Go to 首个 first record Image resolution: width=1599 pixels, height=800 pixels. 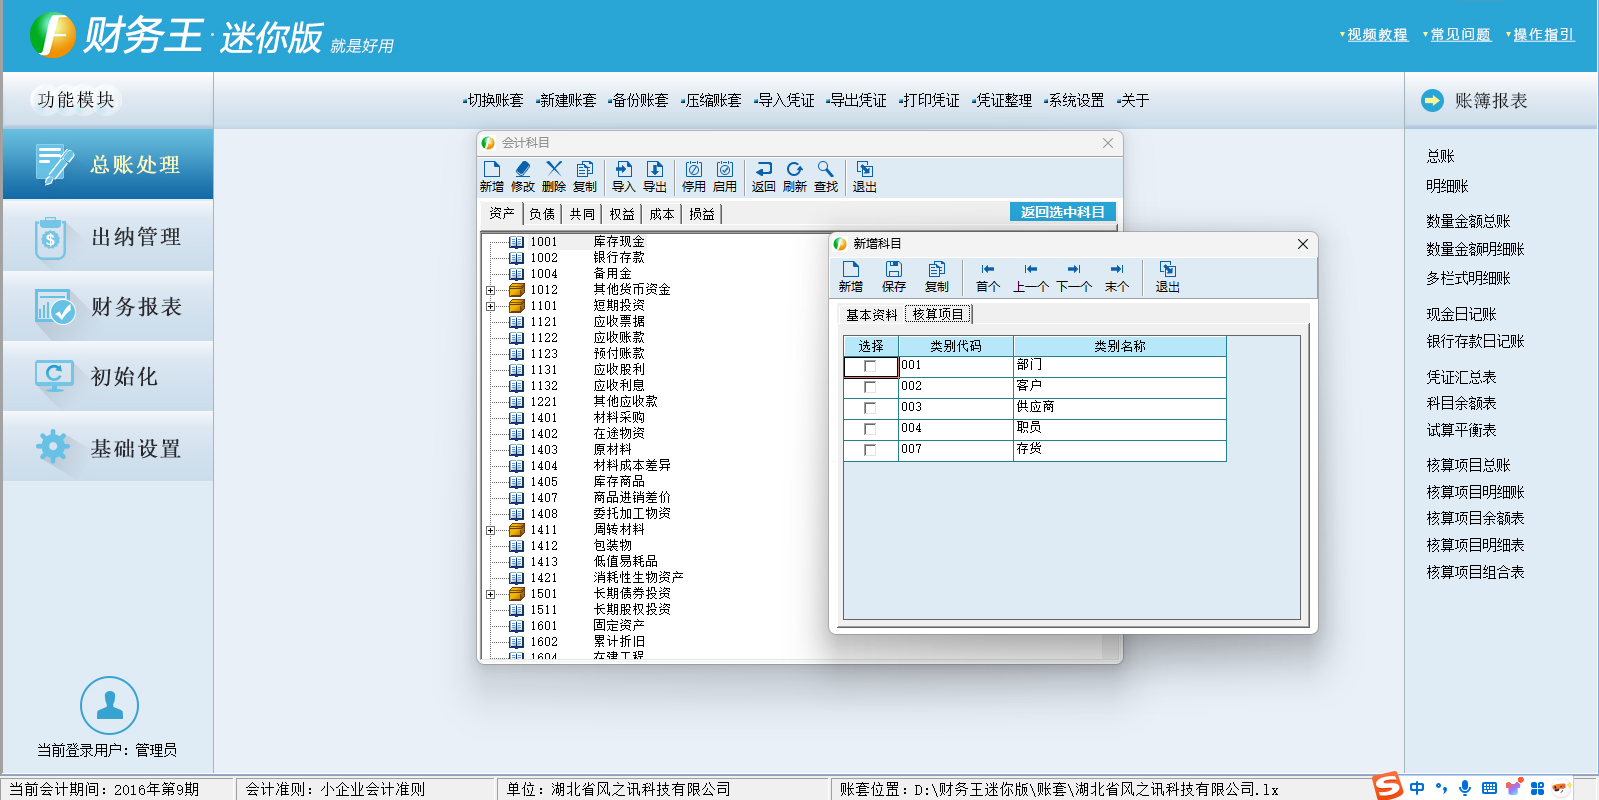988,276
